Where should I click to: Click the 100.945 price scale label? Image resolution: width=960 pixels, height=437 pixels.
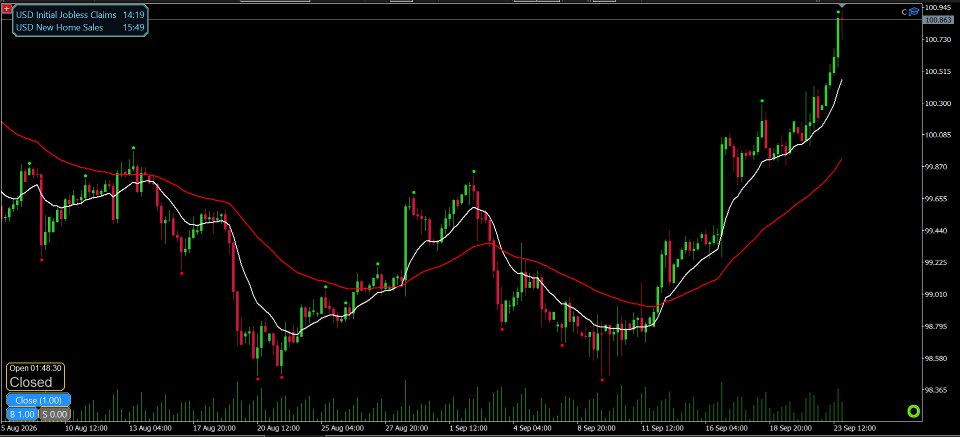pyautogui.click(x=937, y=7)
